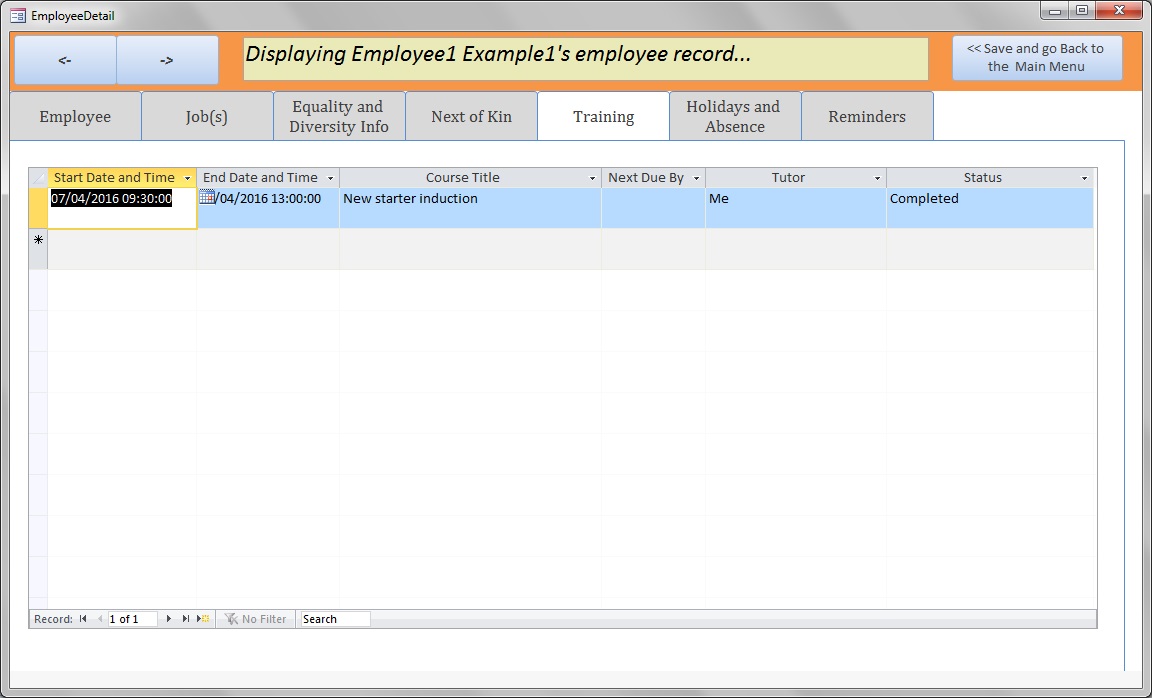Jump to last record in navigator
1152x698 pixels.
186,619
